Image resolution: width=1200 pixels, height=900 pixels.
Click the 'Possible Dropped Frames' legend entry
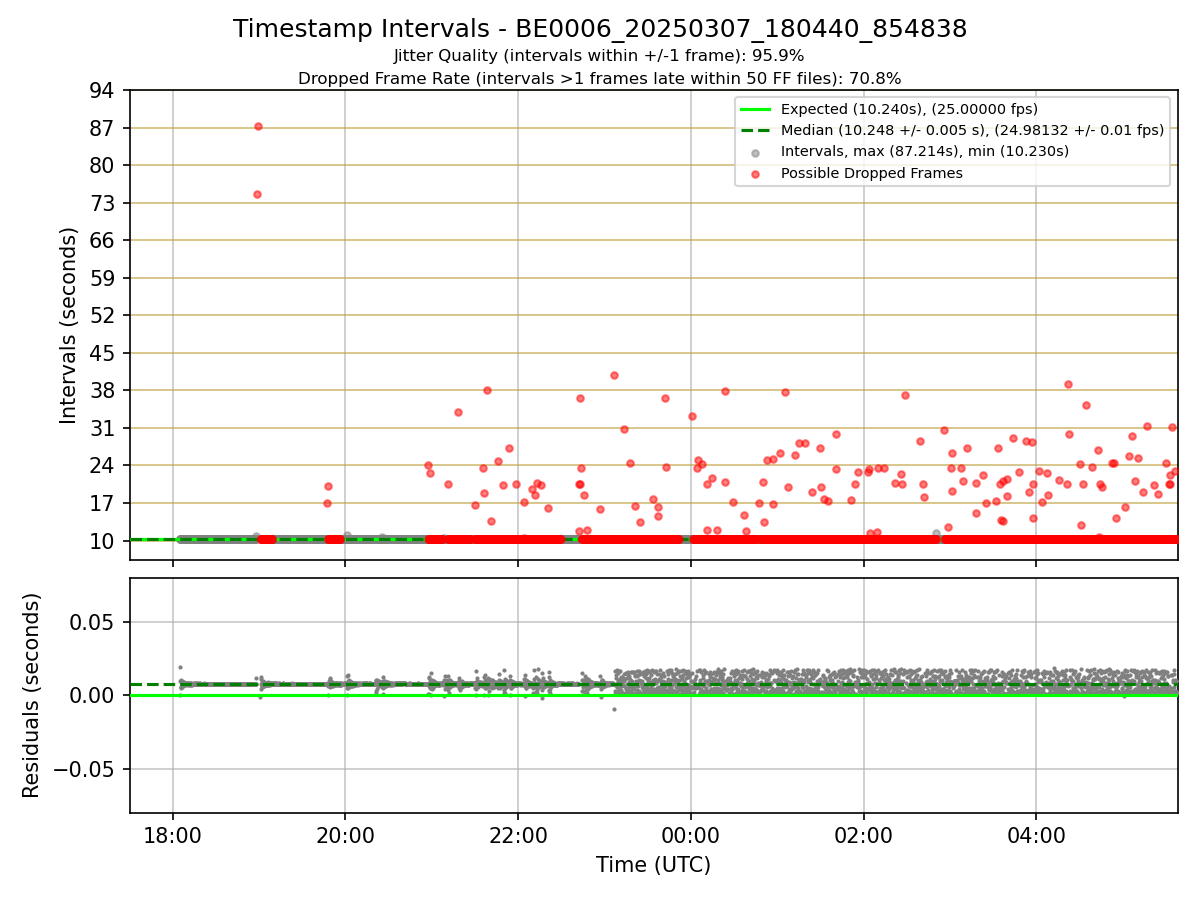872,173
